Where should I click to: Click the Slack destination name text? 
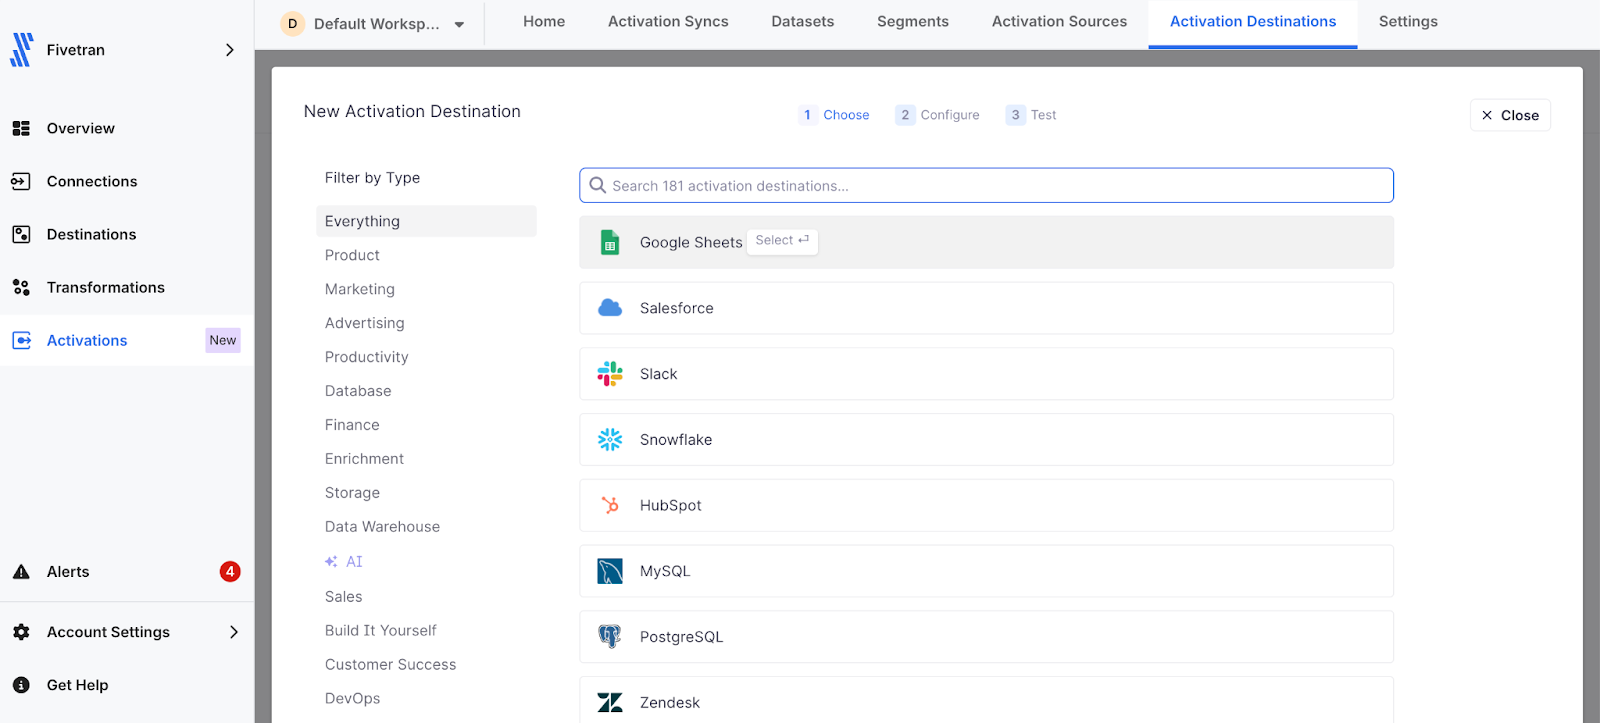659,374
